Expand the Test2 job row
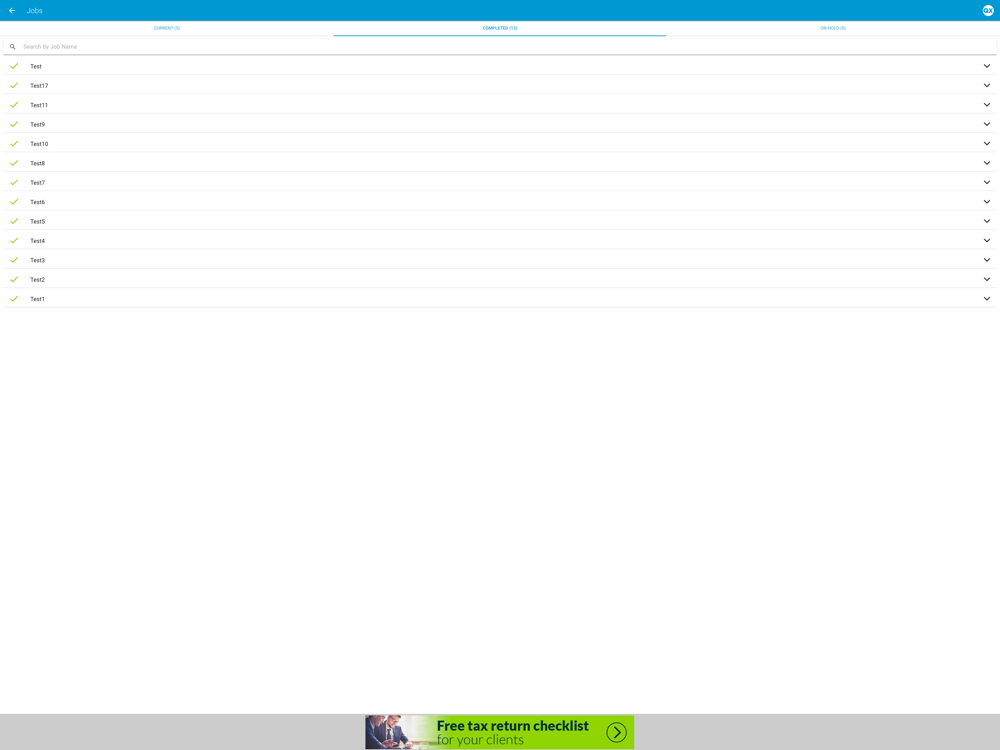This screenshot has width=1000, height=750. (987, 279)
